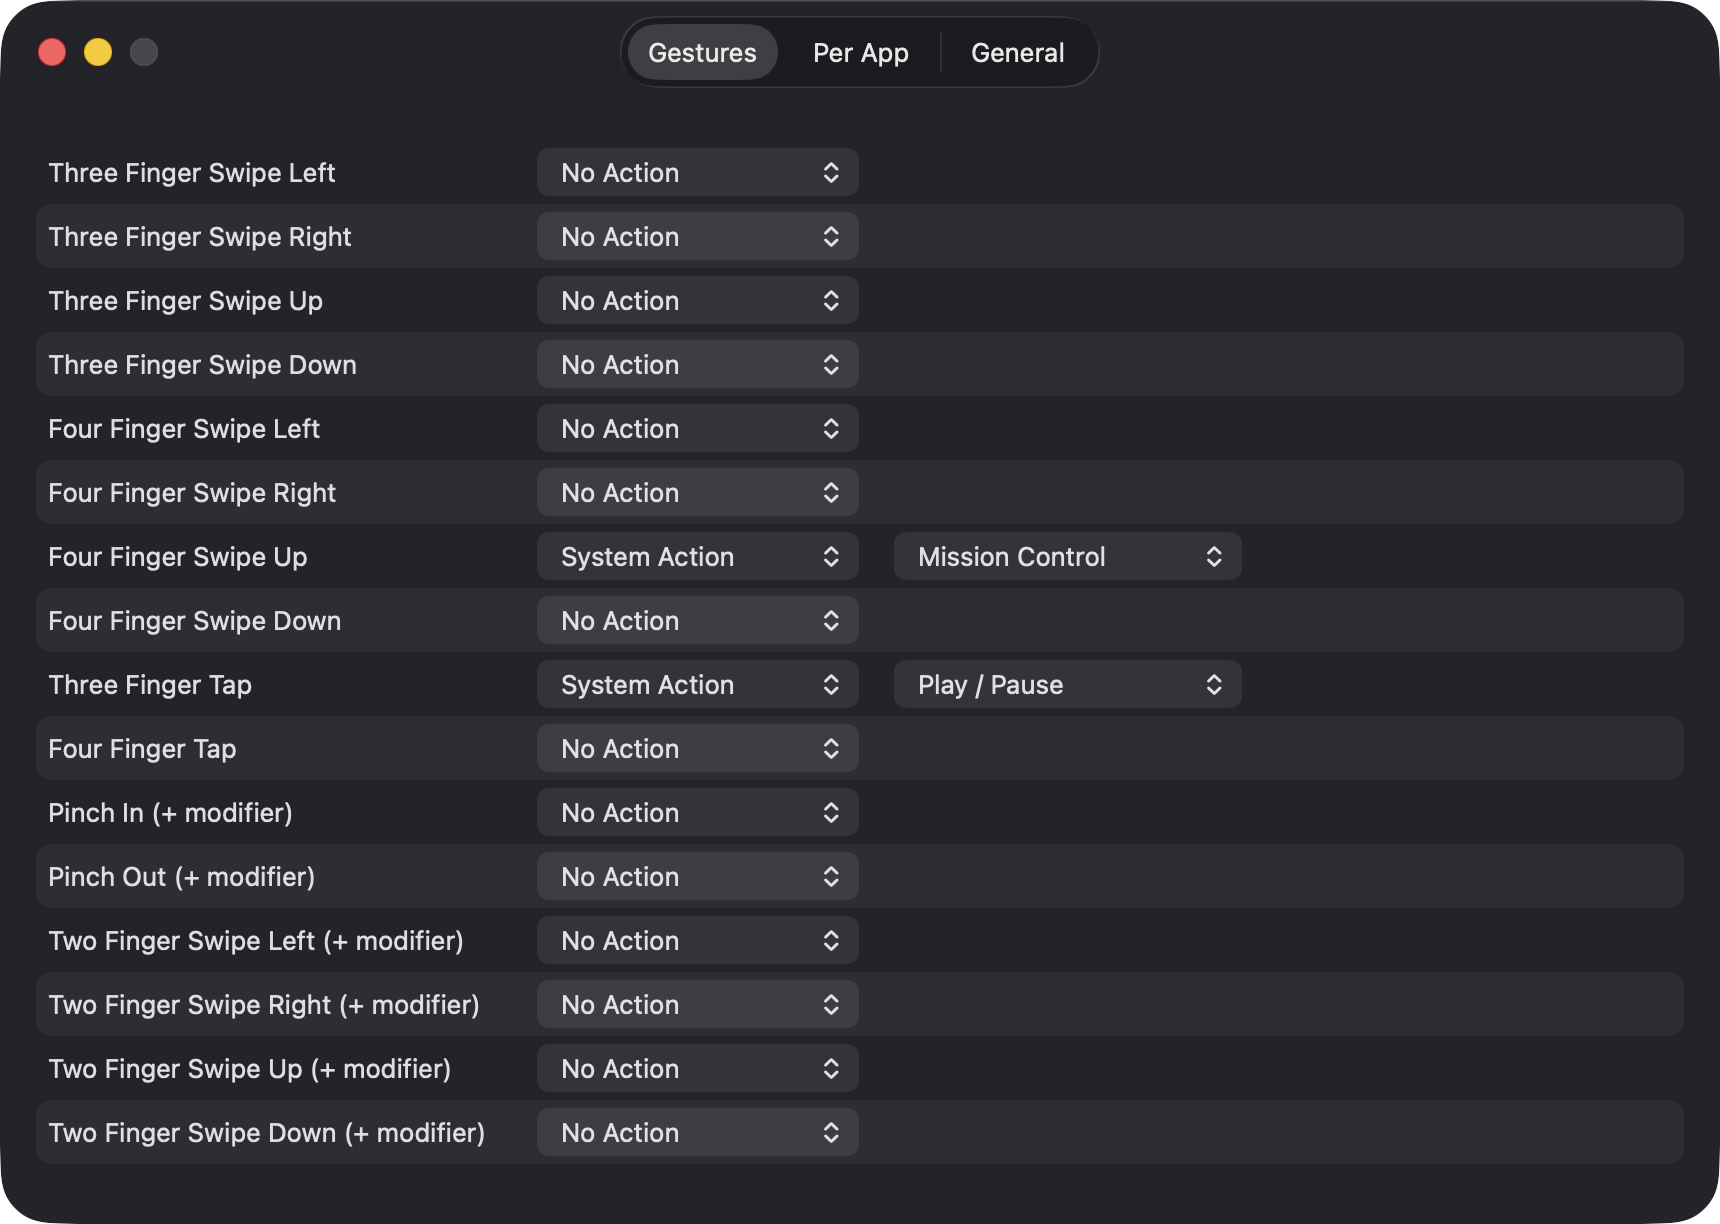The width and height of the screenshot is (1720, 1224).
Task: Open the General tab
Action: 1017,53
